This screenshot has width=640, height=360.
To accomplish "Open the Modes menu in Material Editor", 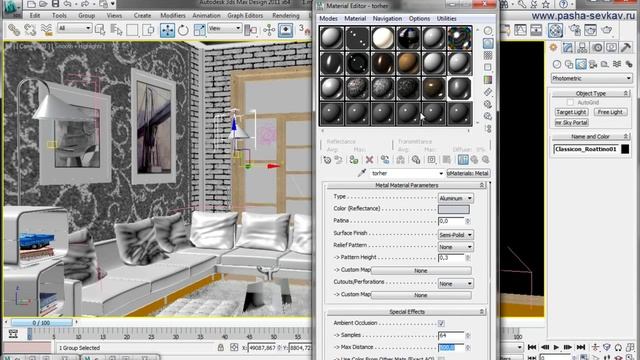I will (x=328, y=19).
